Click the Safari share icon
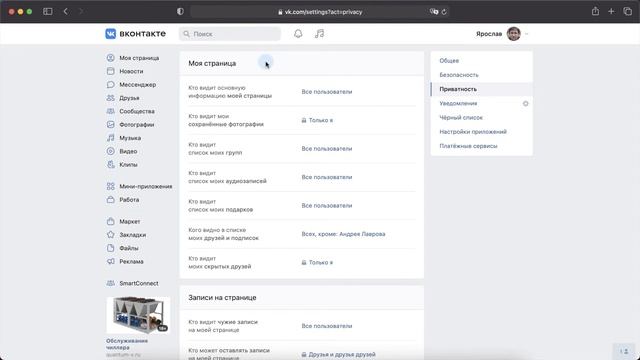The image size is (640, 360). point(596,11)
